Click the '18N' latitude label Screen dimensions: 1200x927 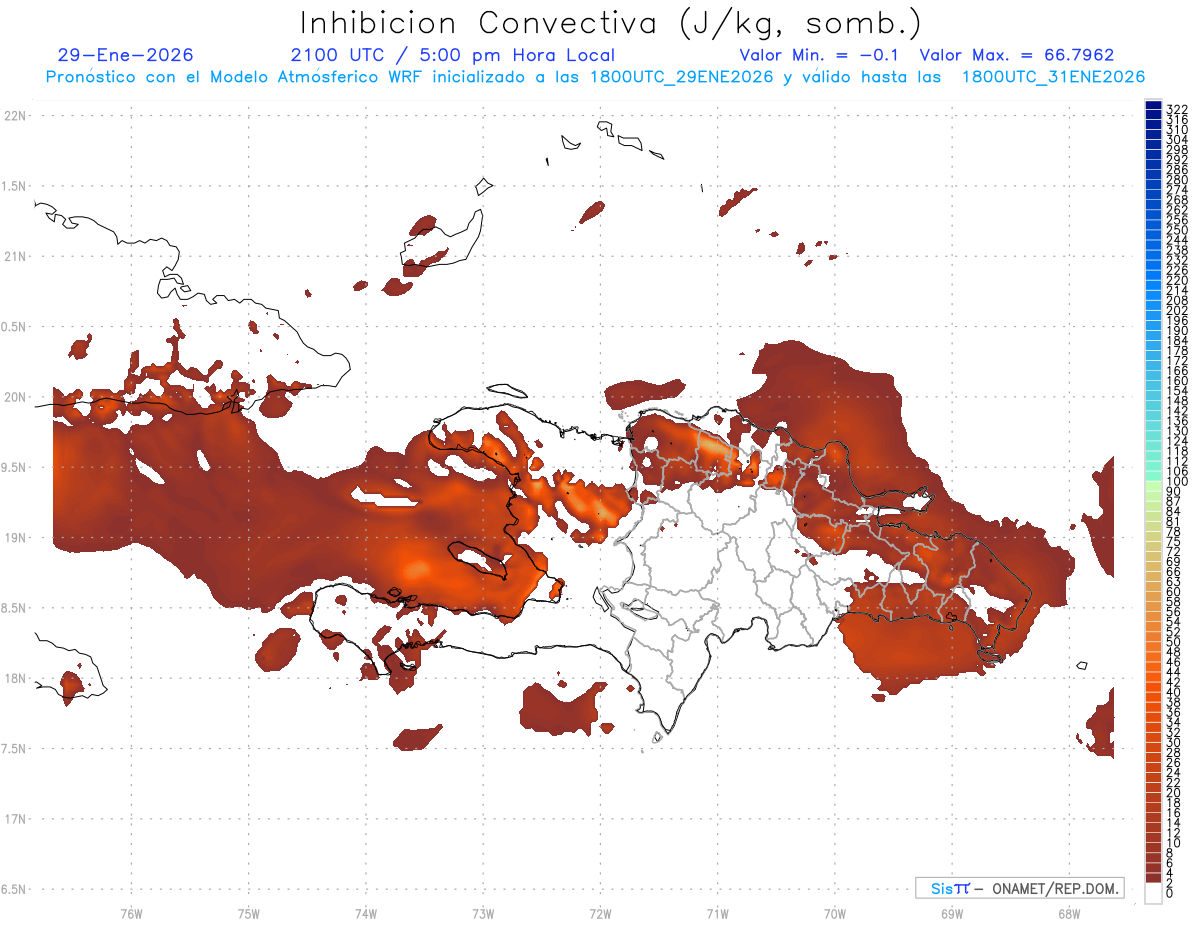[x=15, y=678]
